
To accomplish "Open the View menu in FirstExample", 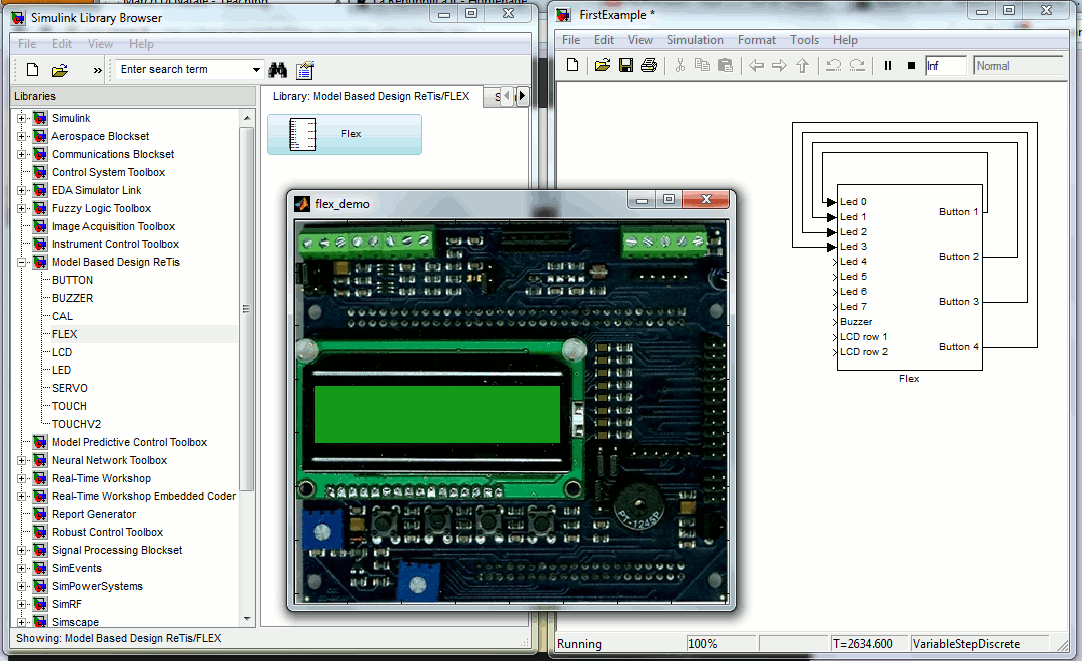I will [640, 40].
